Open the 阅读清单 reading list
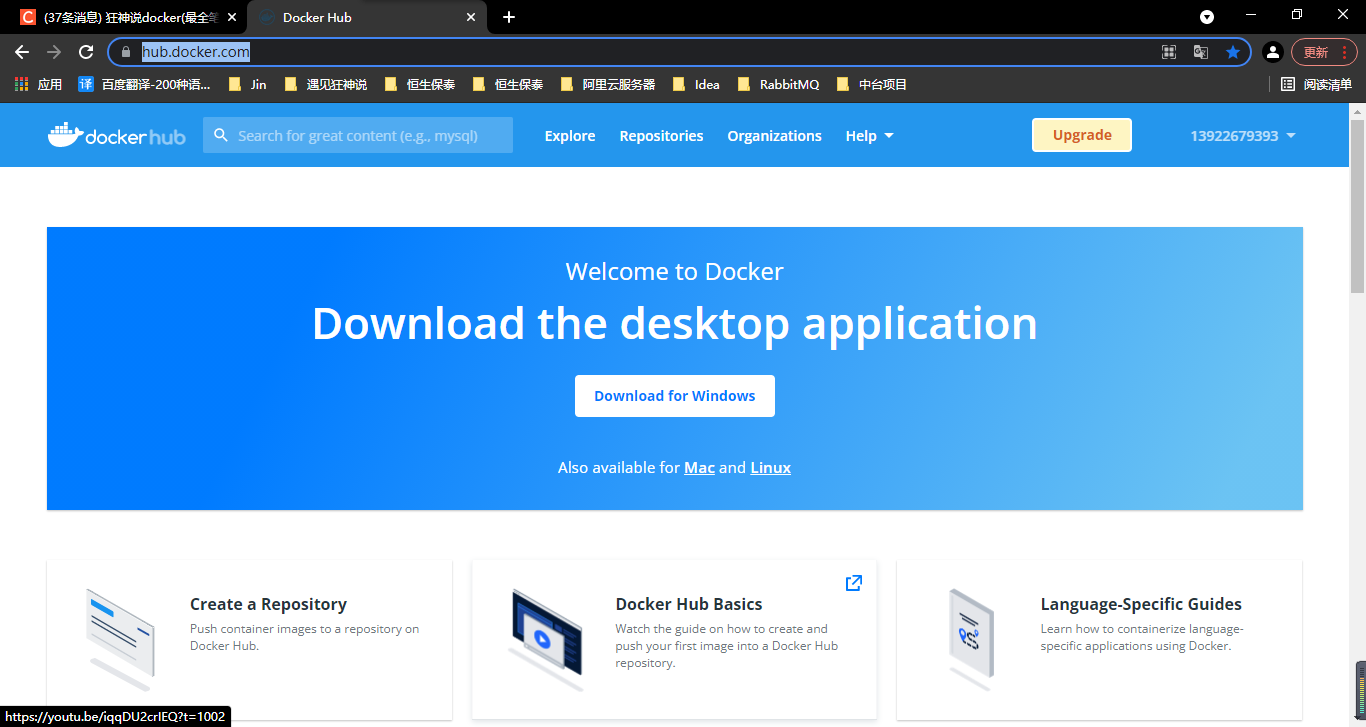 [1316, 85]
